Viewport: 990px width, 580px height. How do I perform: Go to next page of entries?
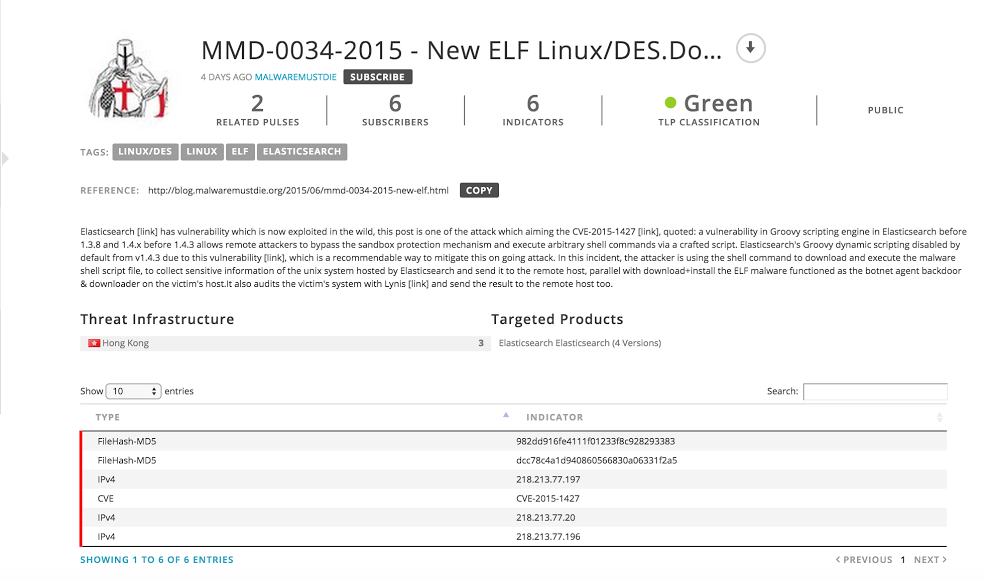coord(930,560)
